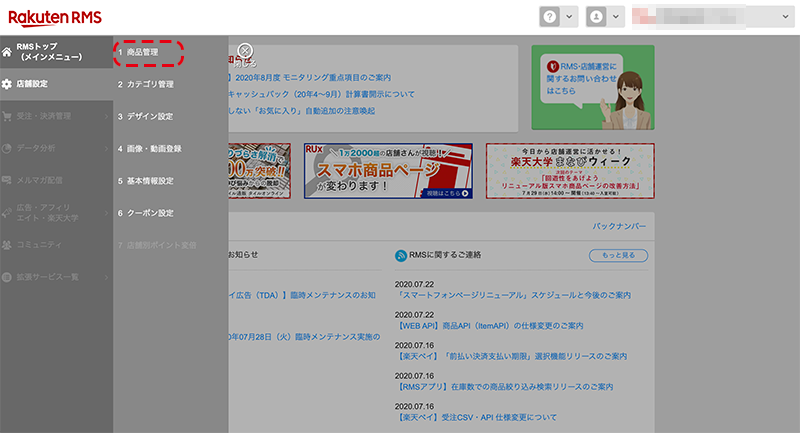The height and width of the screenshot is (433, 800).
Task: Open 【WEB API】商品API 仕様変更のご案内 link
Action: pyautogui.click(x=489, y=326)
